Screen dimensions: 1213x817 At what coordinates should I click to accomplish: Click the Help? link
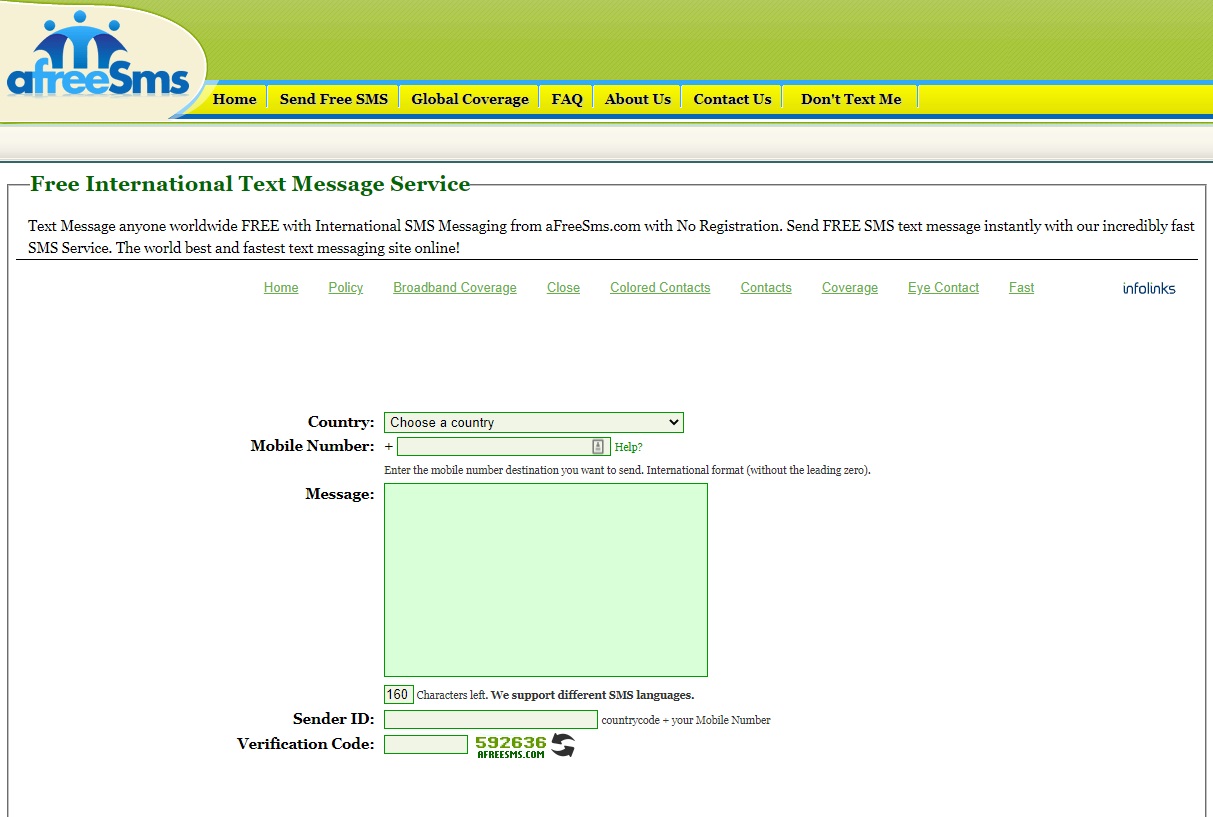click(x=628, y=447)
